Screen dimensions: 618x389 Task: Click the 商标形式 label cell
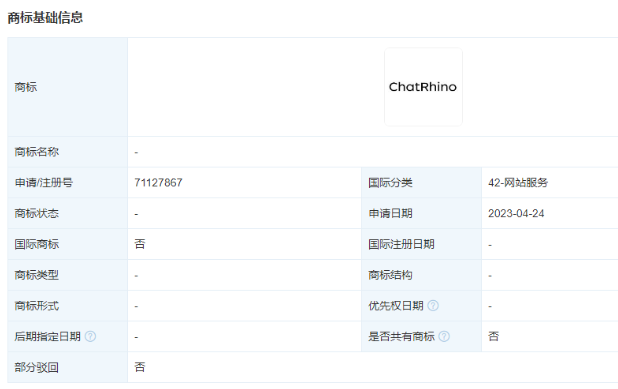tap(67, 306)
